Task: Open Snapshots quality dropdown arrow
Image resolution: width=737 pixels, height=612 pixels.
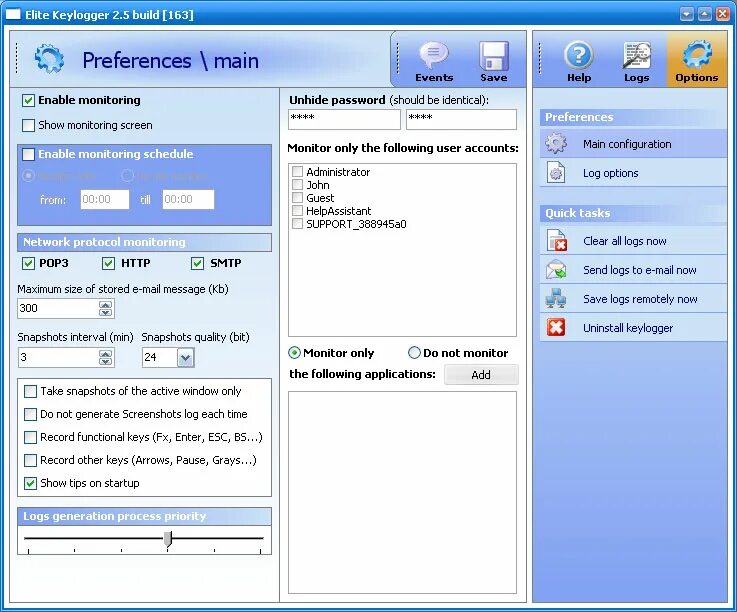Action: [186, 358]
